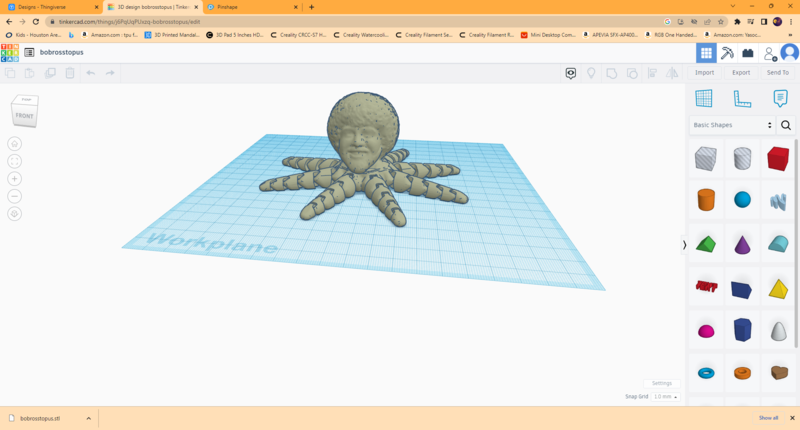Open the Tinkercad logo dashboard
Viewport: 800px width, 430px height.
[9, 52]
